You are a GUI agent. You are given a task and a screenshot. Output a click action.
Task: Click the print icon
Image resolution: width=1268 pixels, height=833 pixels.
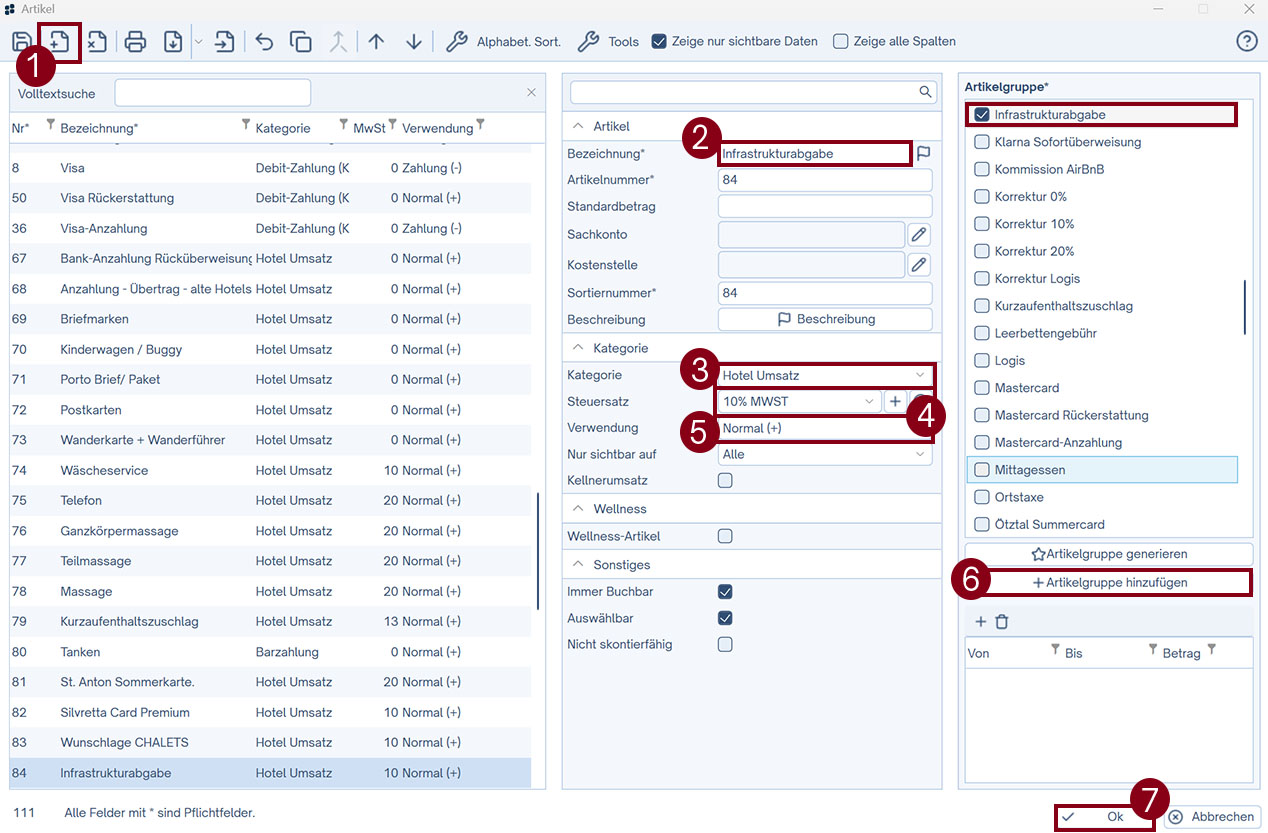pyautogui.click(x=136, y=42)
